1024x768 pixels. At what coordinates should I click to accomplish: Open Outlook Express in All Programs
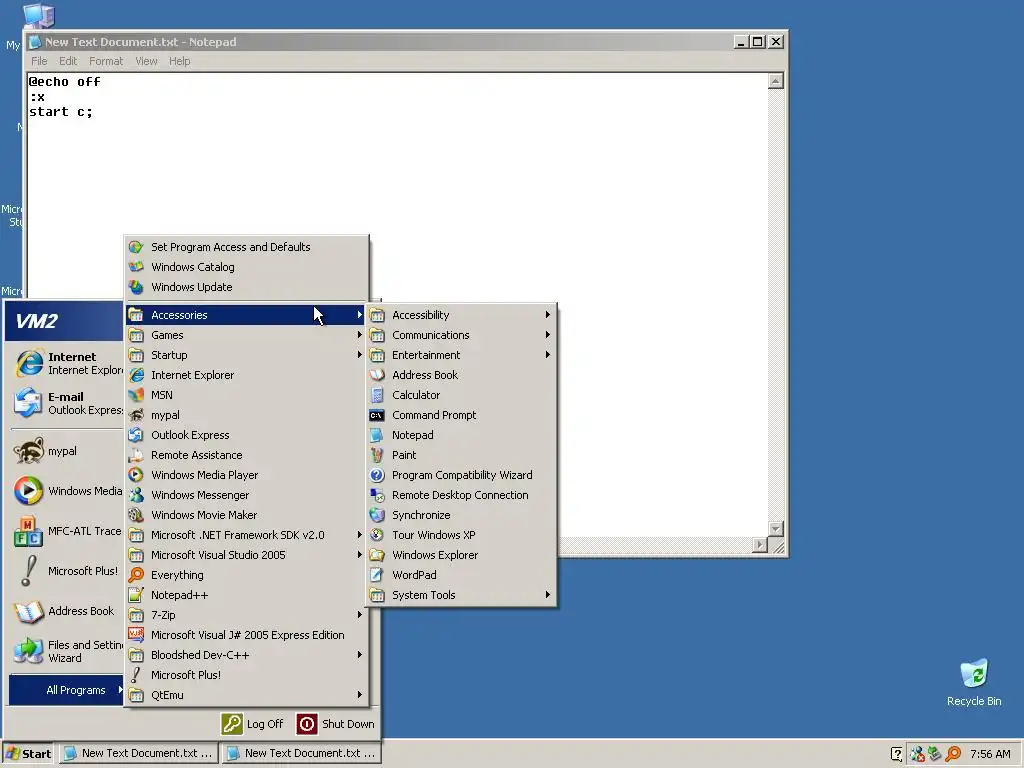point(247,435)
